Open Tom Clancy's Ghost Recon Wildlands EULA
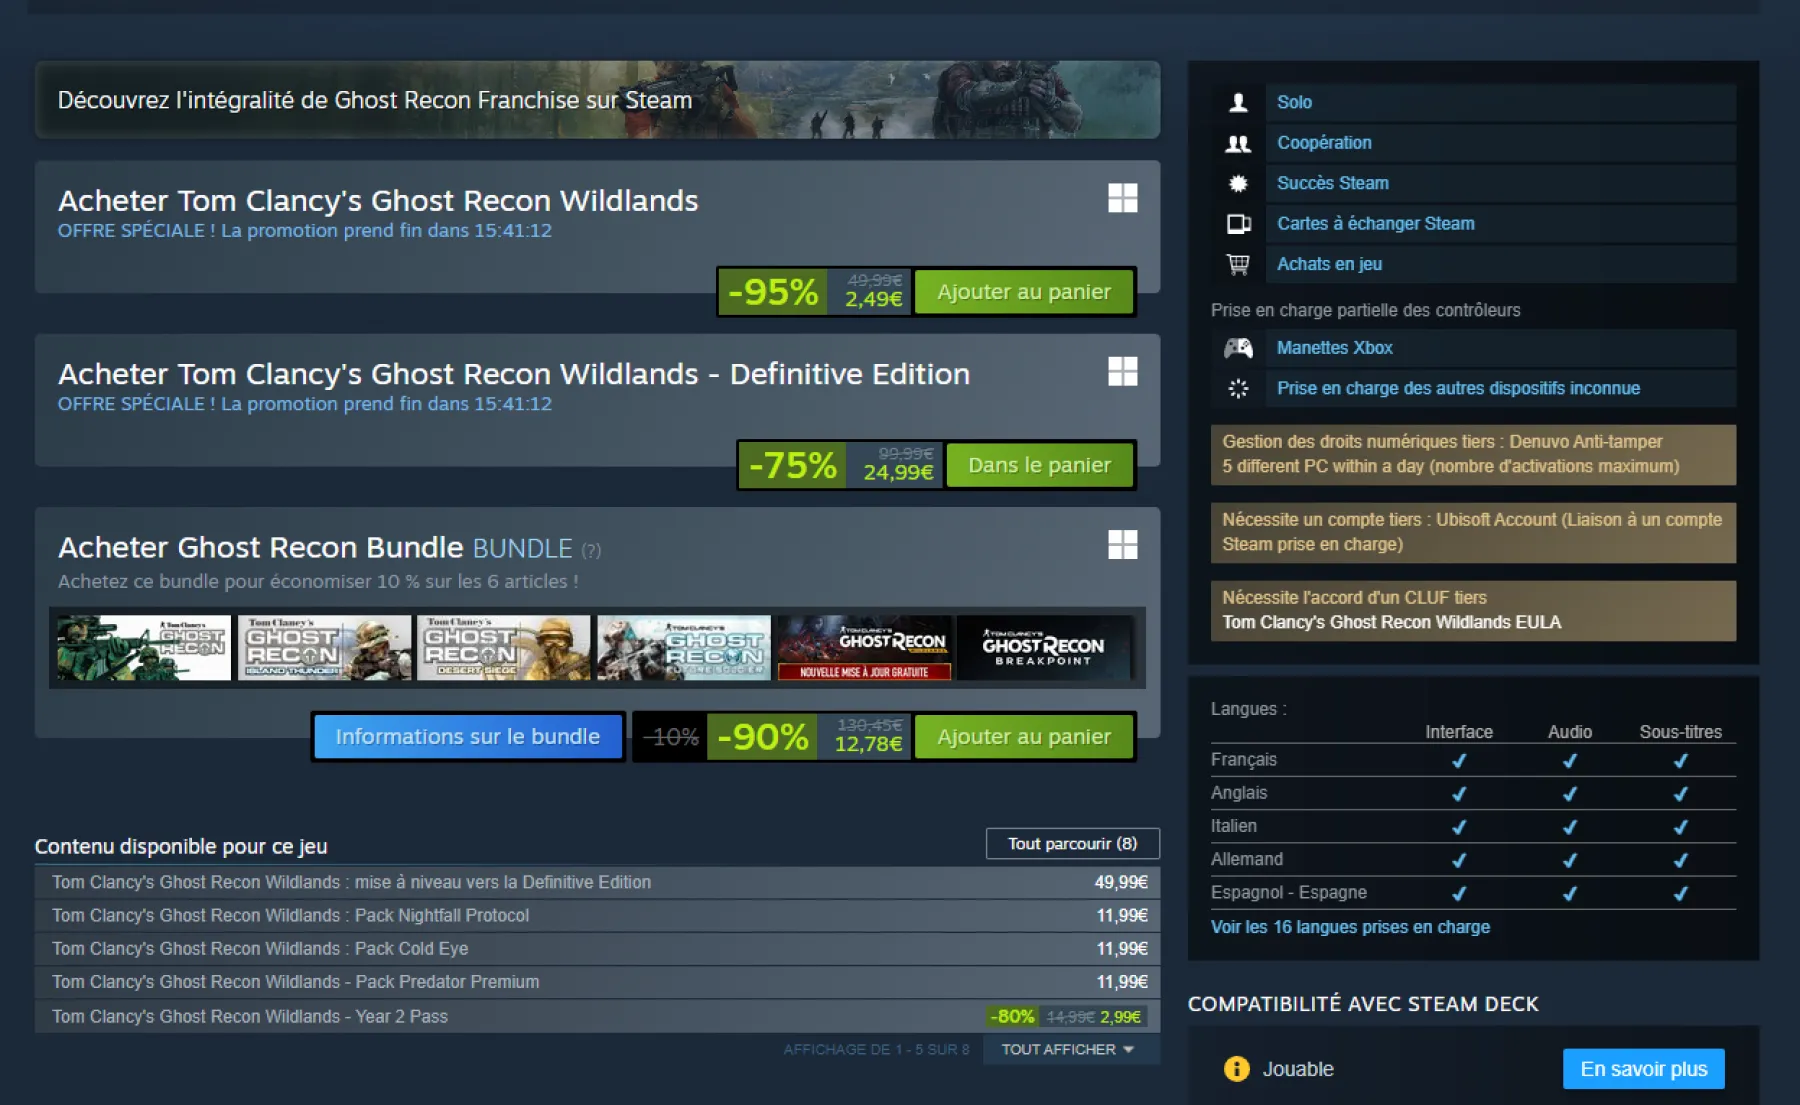 (x=1391, y=622)
